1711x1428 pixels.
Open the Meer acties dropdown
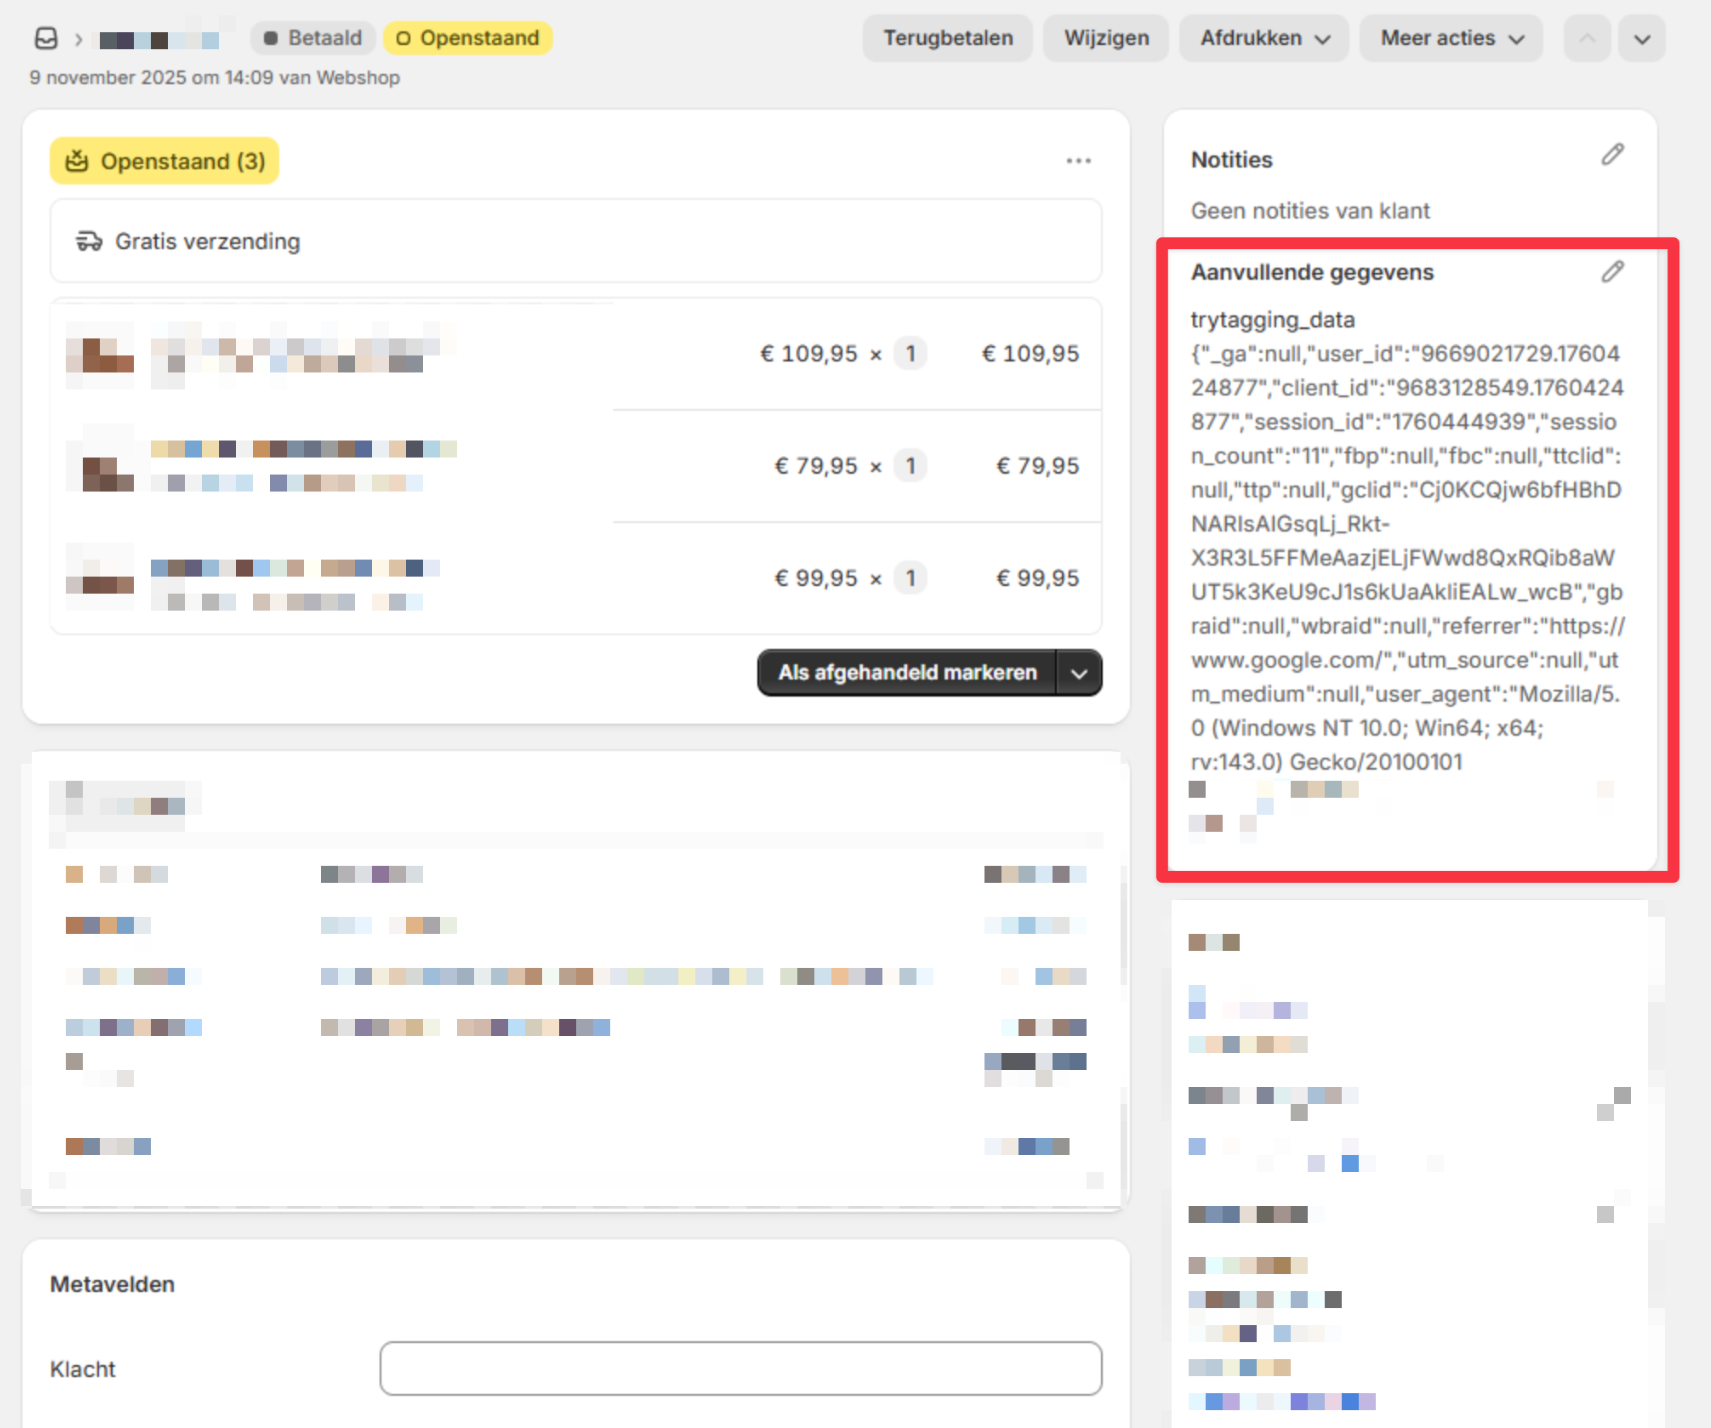point(1451,39)
